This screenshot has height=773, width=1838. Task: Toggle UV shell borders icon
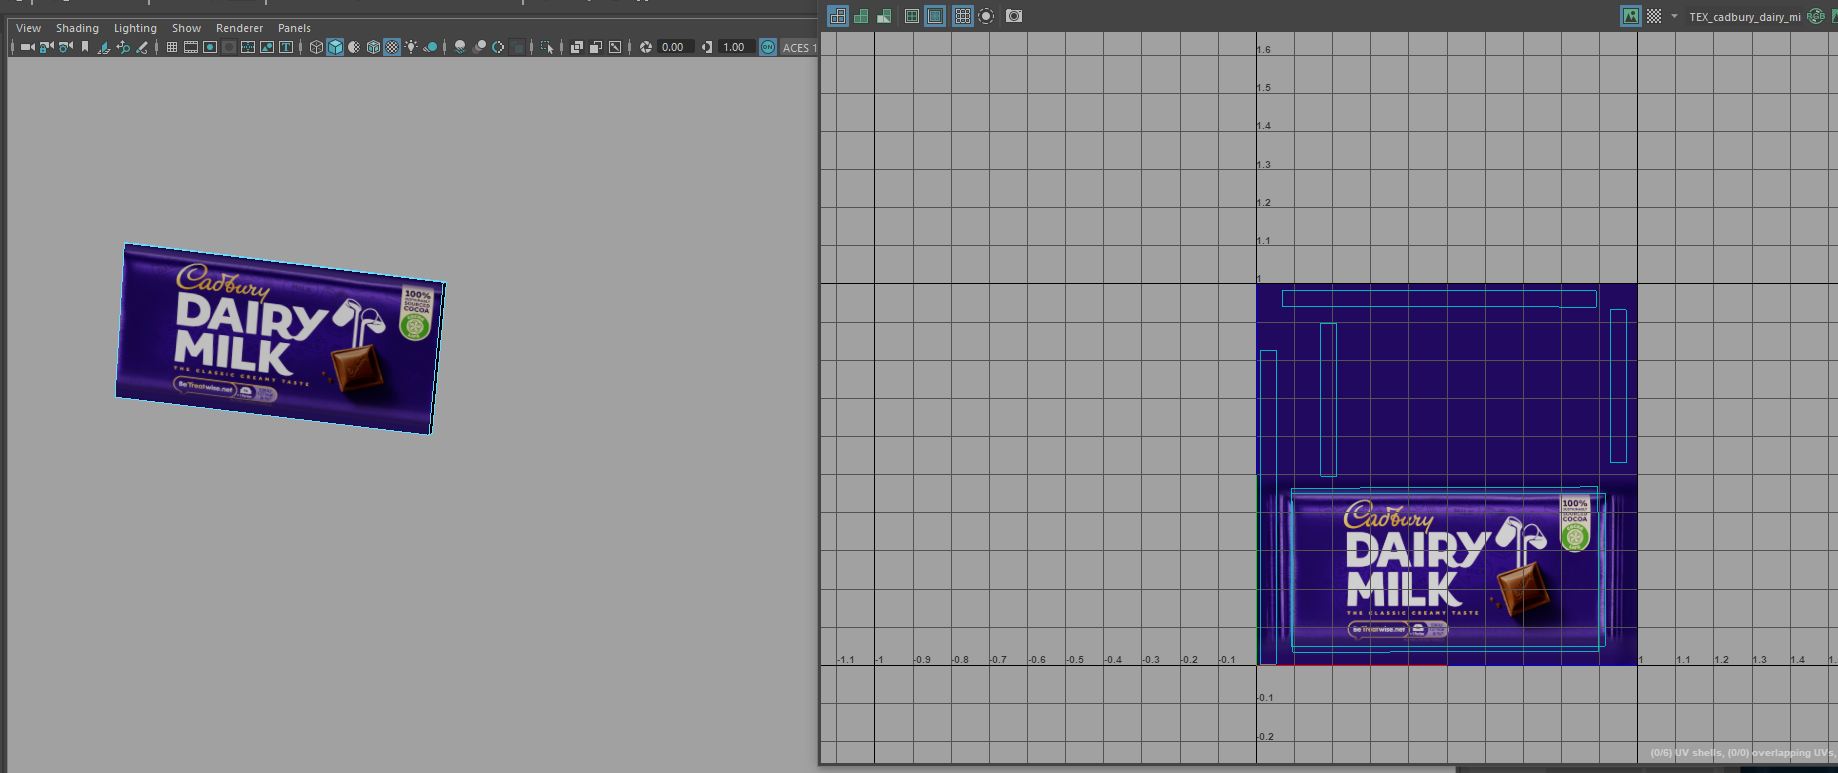tap(935, 16)
